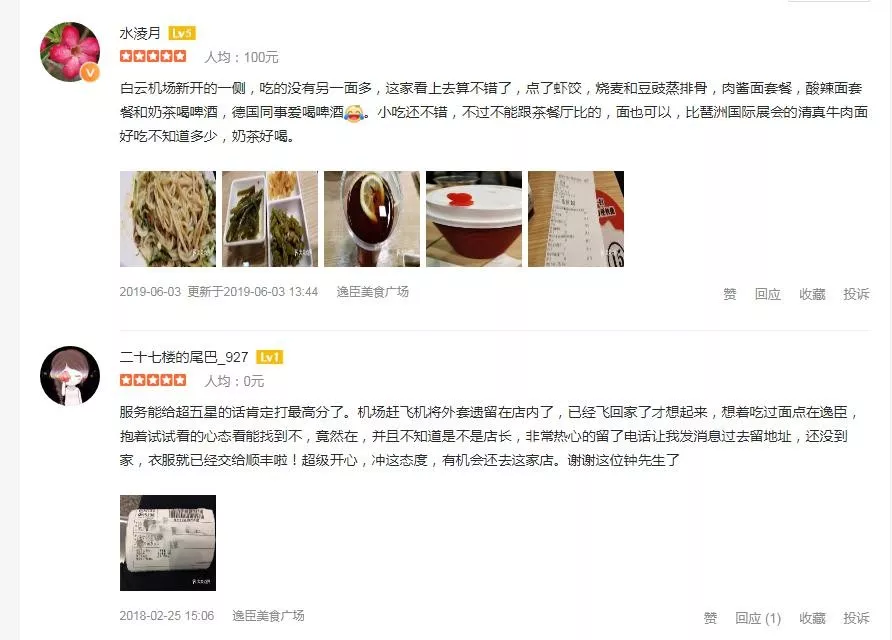Click 逸臣美食广场 link under first review

coord(373,292)
